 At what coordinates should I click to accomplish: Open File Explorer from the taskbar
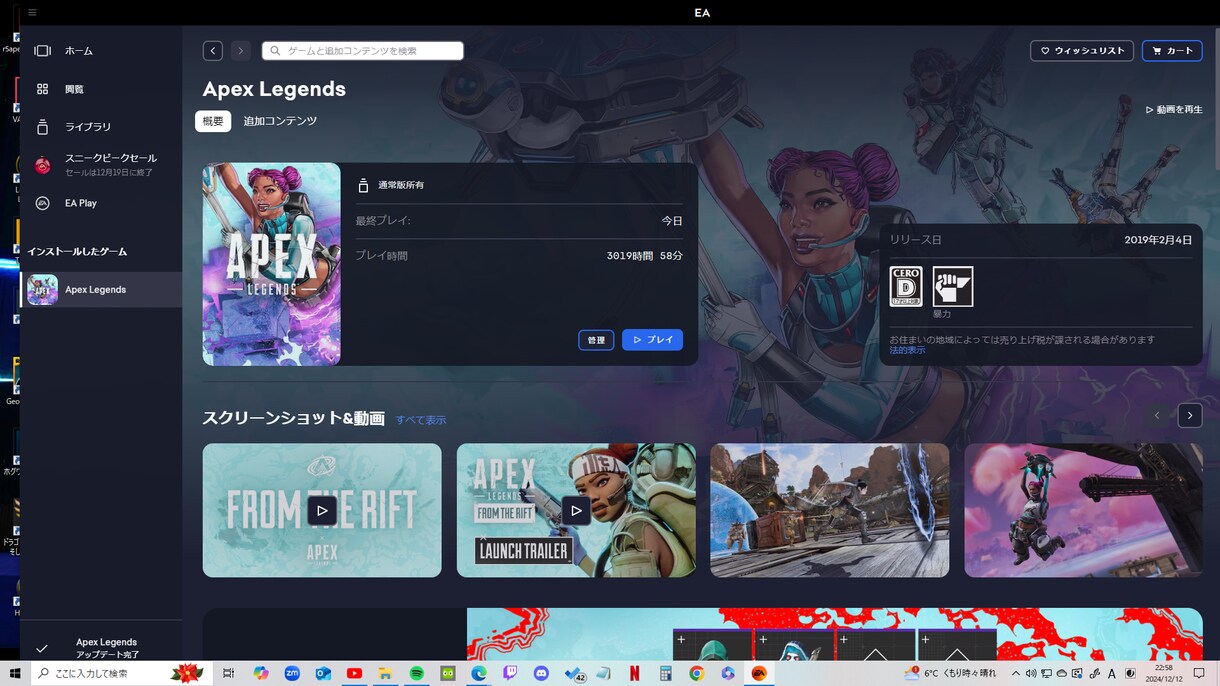(x=385, y=673)
